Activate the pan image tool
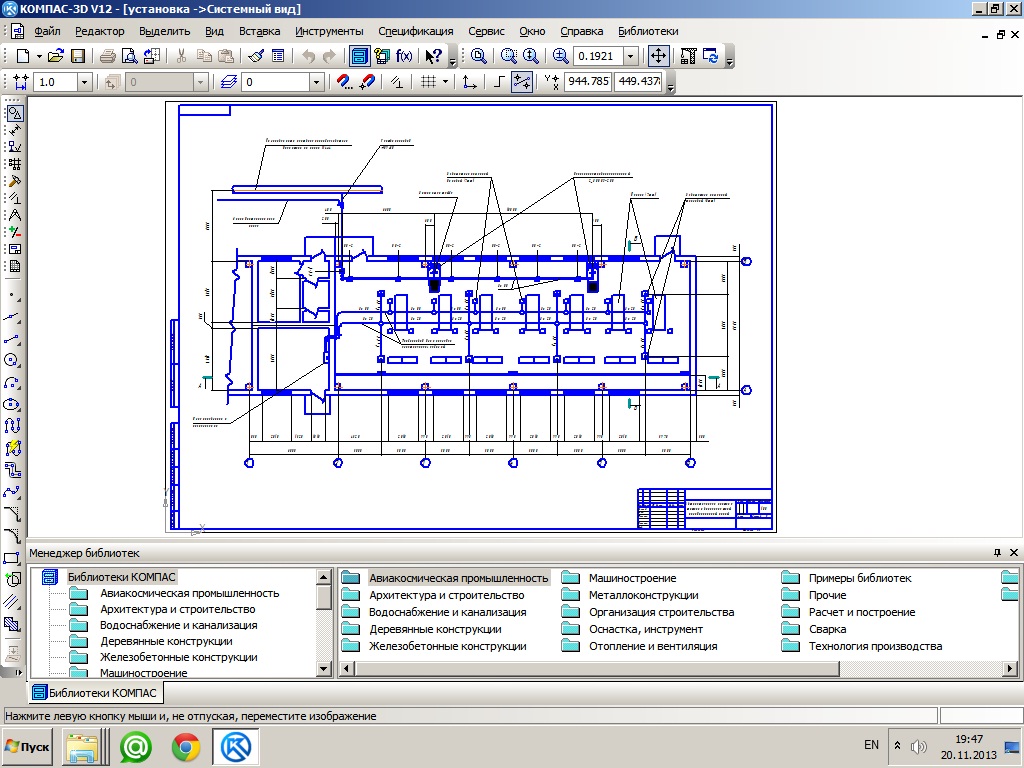Screen dimensions: 1024x768 coord(658,56)
